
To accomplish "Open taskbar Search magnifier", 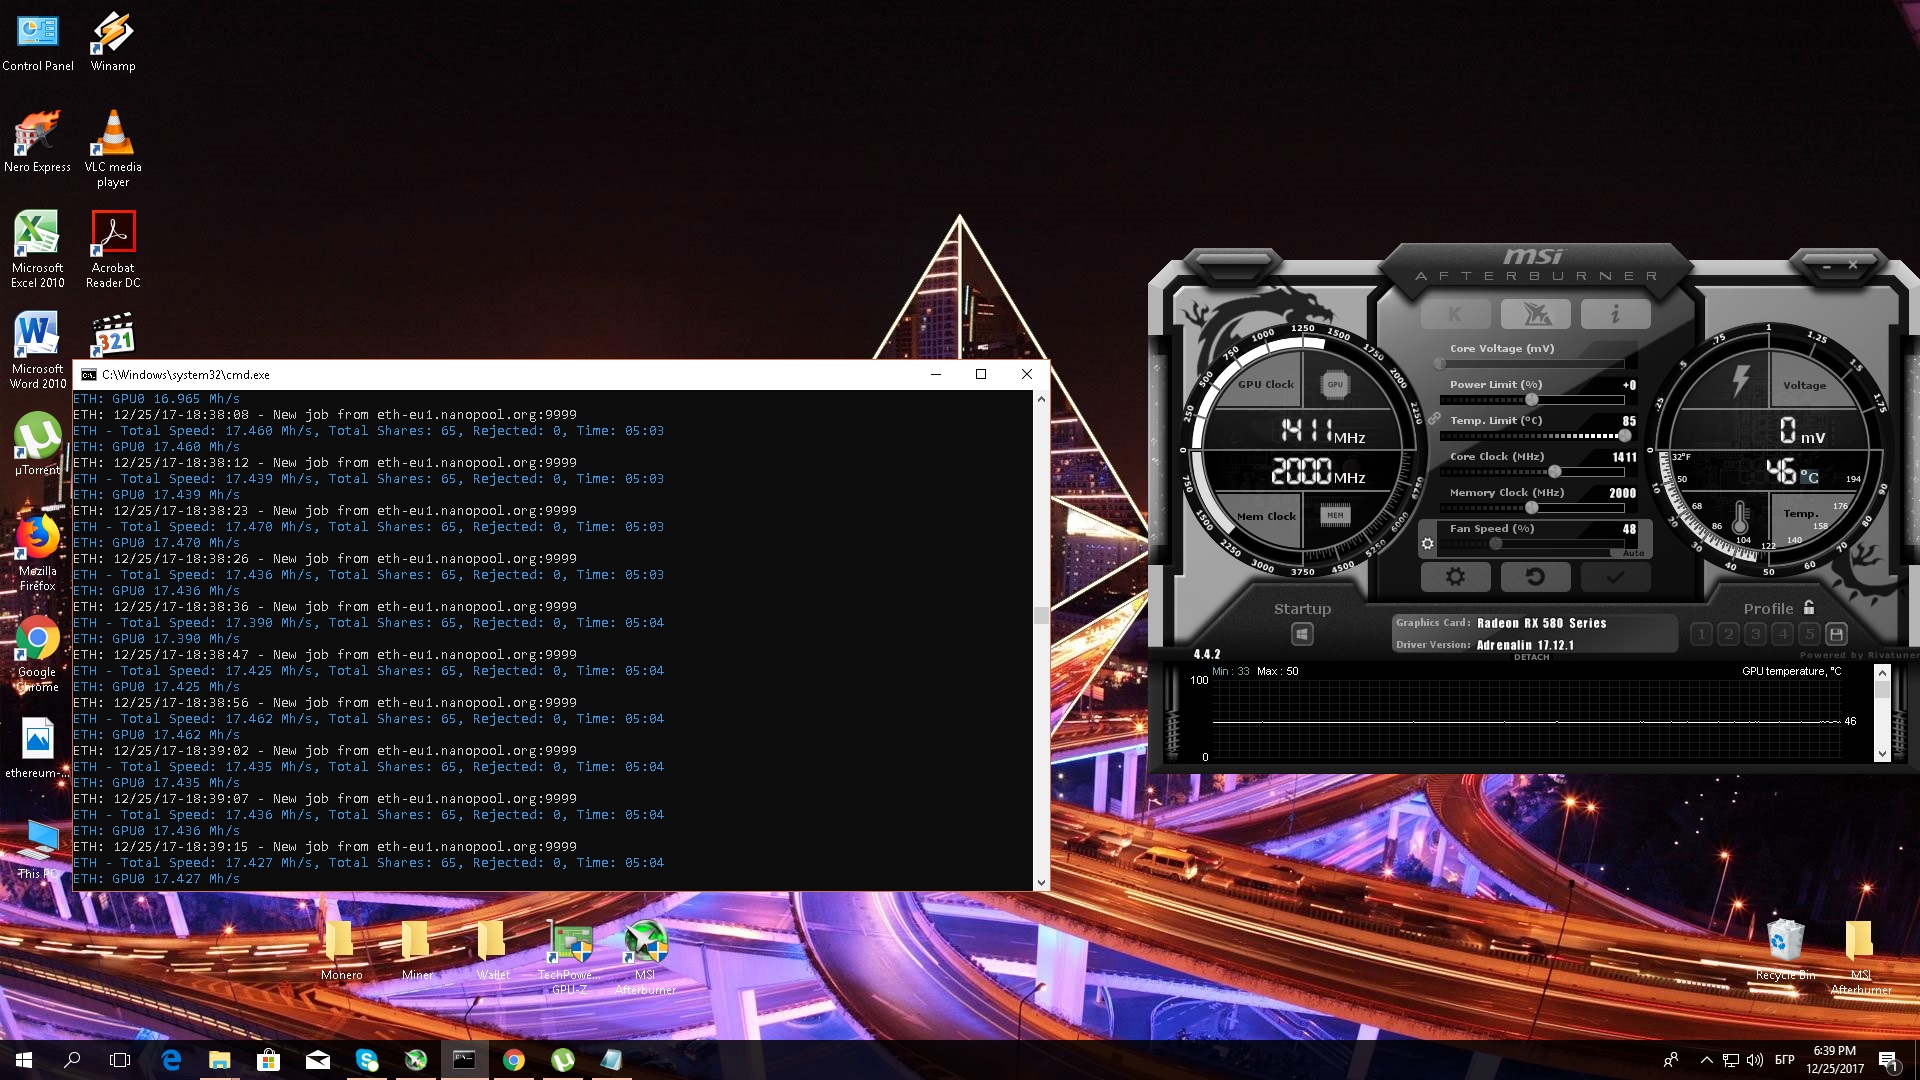I will click(x=72, y=1060).
